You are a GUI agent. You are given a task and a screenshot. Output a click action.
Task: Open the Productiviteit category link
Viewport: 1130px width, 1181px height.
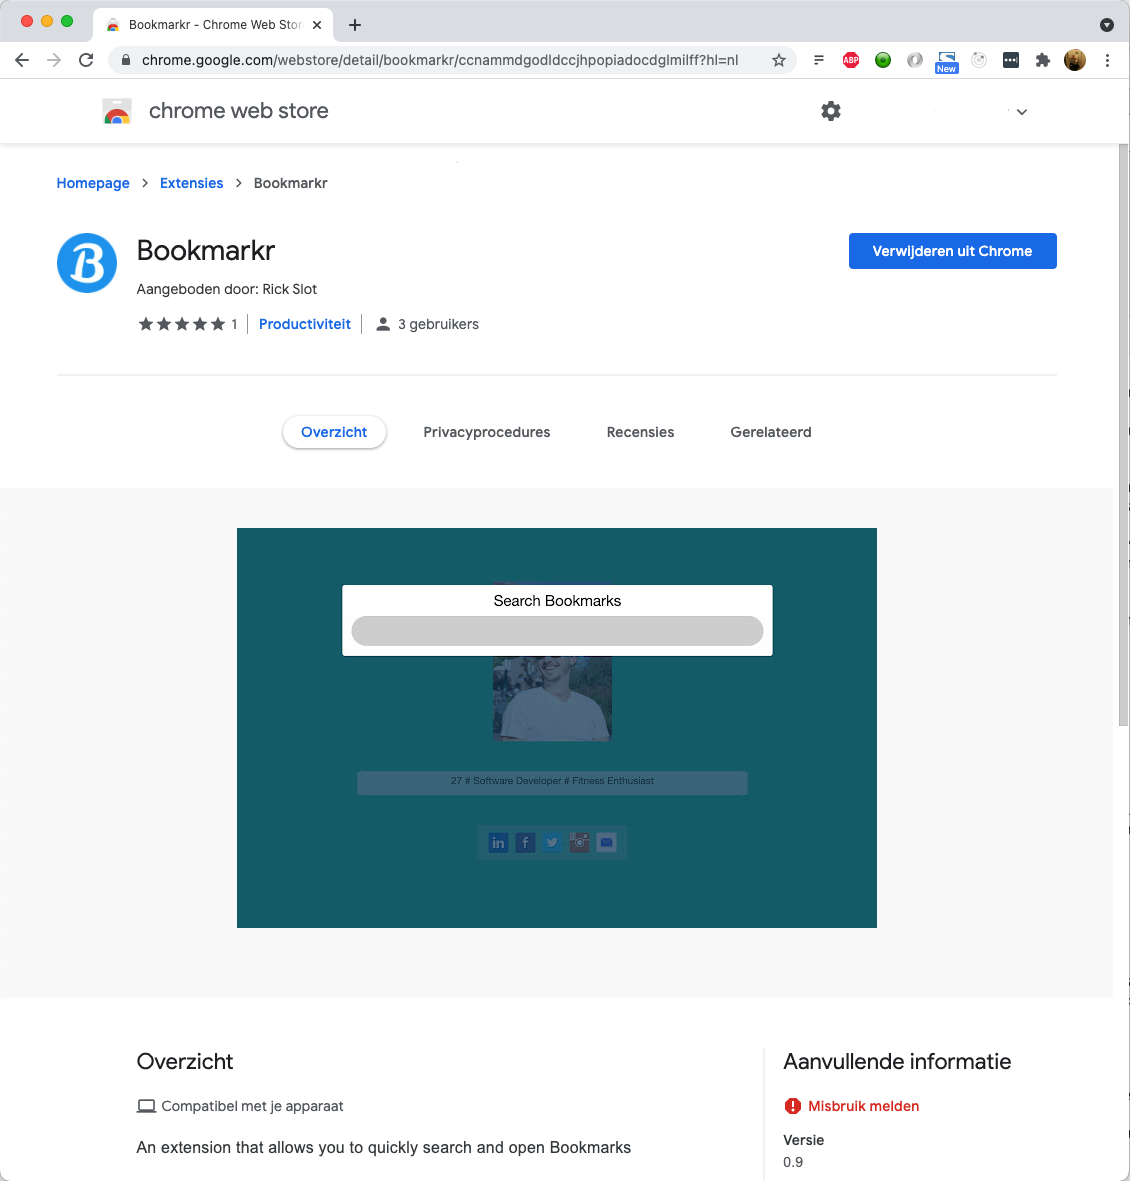305,324
